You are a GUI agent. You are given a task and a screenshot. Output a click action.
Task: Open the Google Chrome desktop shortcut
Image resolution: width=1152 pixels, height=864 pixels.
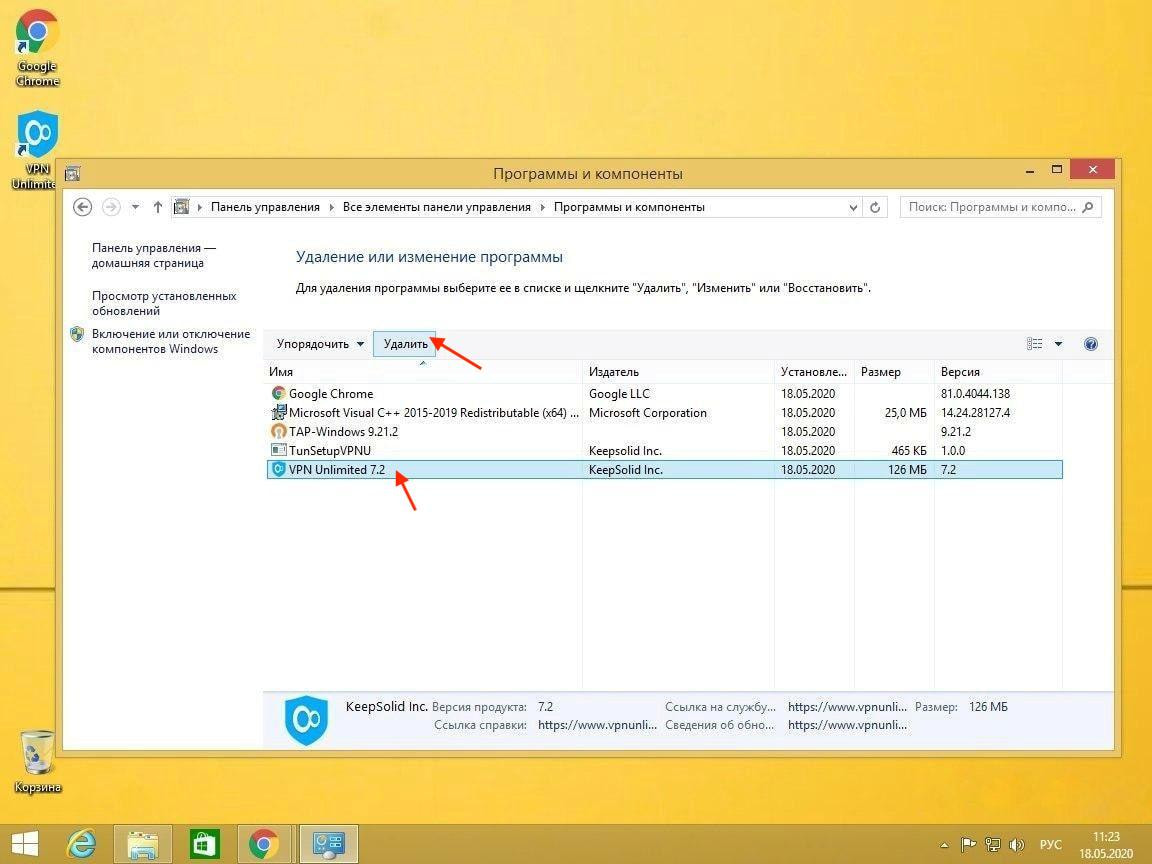pos(37,47)
